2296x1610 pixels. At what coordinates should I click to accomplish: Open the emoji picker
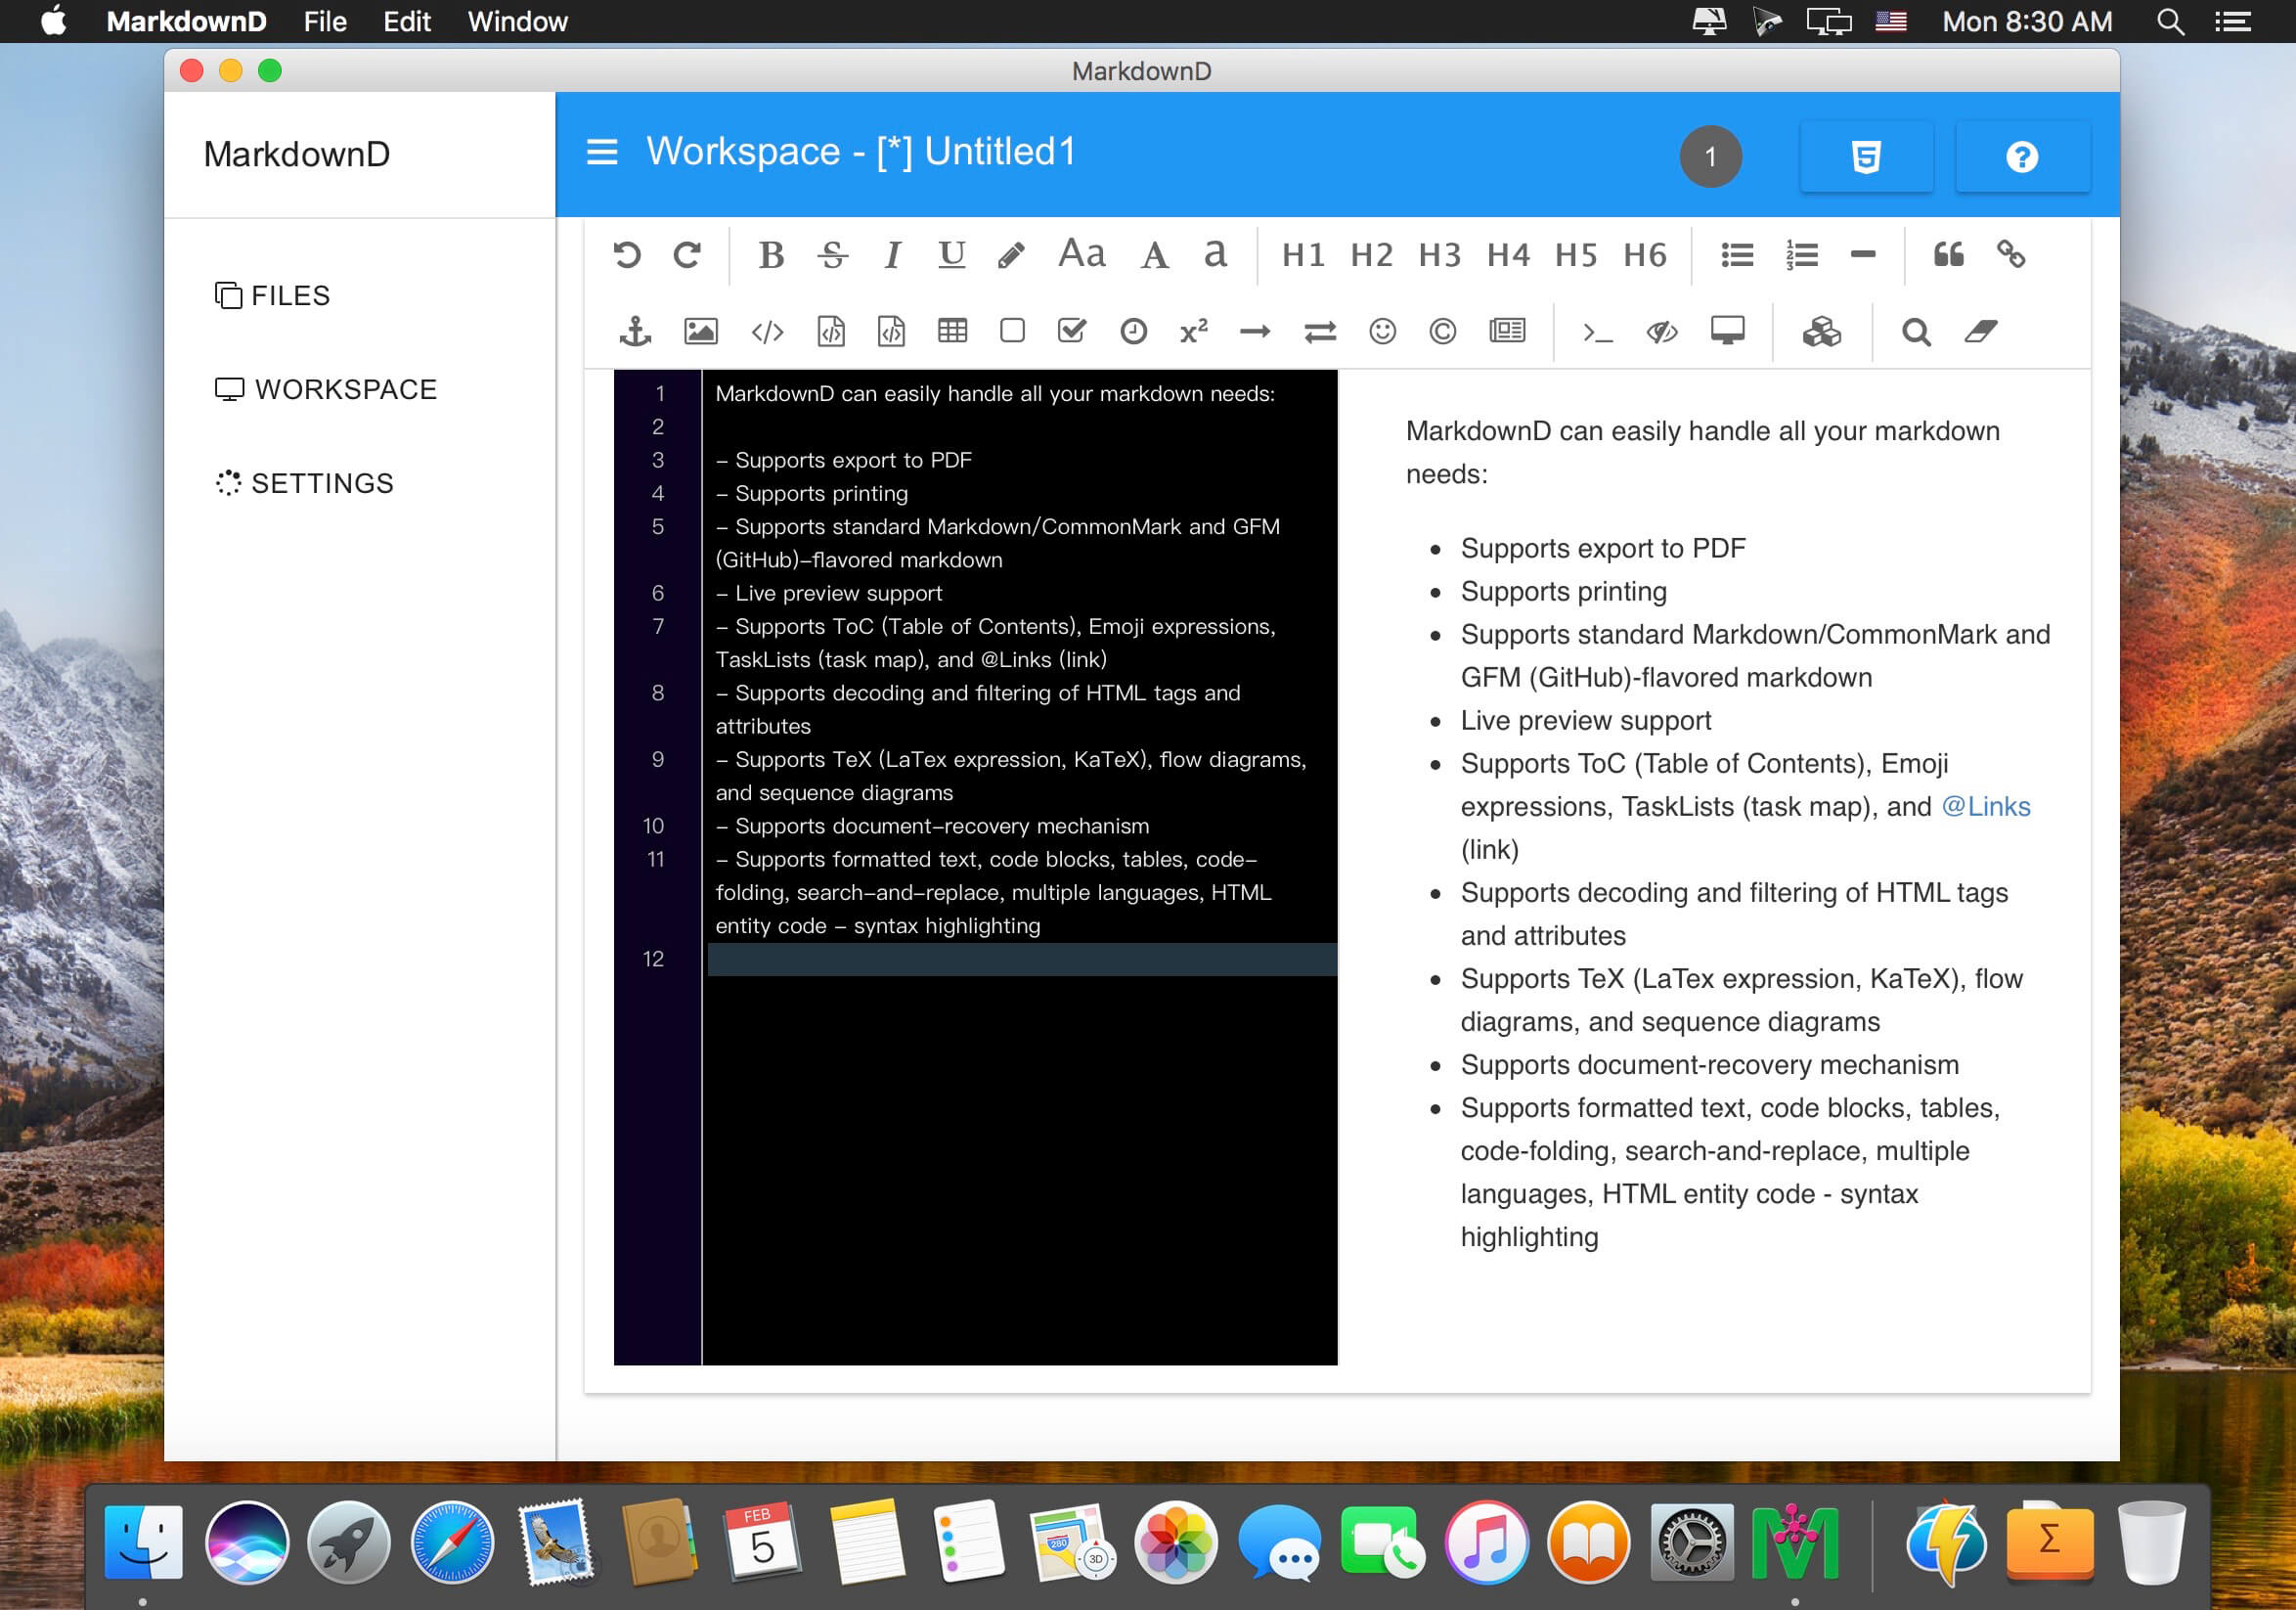[x=1382, y=331]
